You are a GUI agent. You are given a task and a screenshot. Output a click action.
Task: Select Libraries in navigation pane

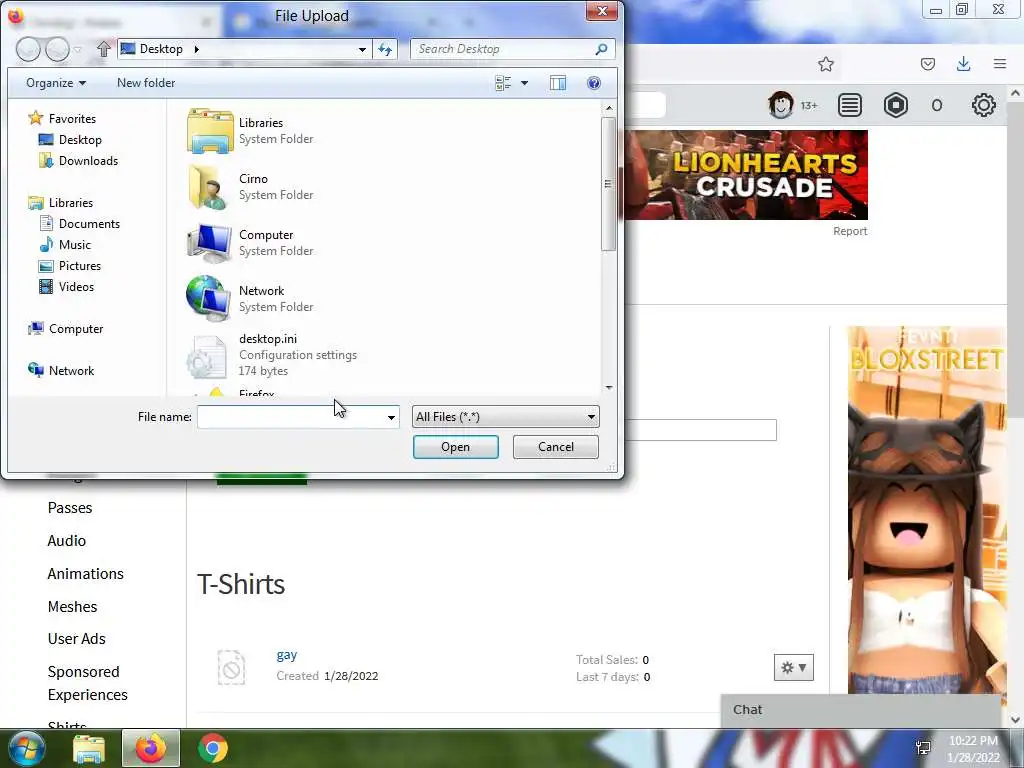coord(61,203)
